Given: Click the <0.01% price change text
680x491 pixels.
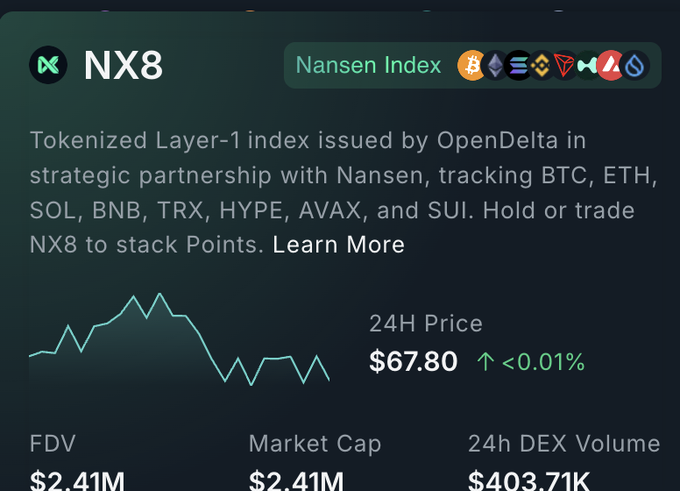Looking at the screenshot, I should (x=543, y=362).
